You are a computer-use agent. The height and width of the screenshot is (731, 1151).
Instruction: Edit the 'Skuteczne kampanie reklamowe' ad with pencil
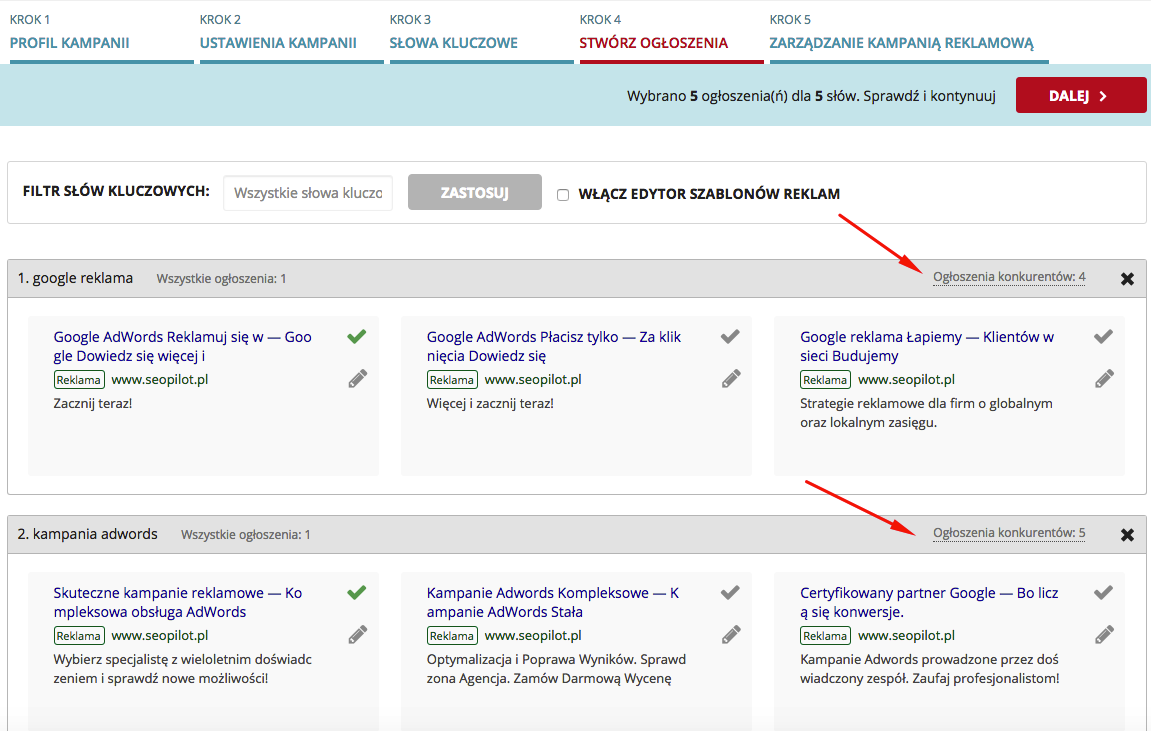click(357, 634)
